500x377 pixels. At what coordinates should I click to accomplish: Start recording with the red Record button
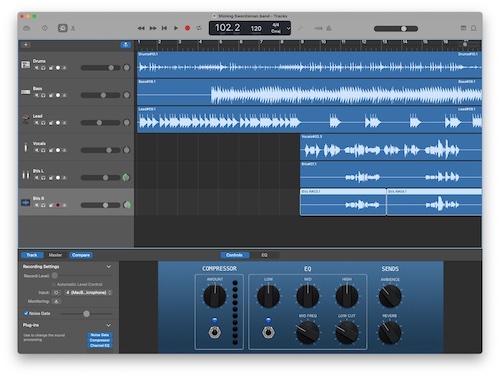tap(187, 28)
